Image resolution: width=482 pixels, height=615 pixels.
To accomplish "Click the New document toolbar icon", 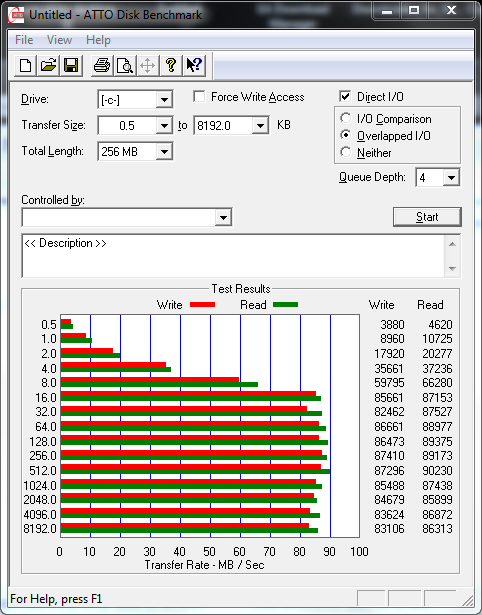I will point(25,65).
